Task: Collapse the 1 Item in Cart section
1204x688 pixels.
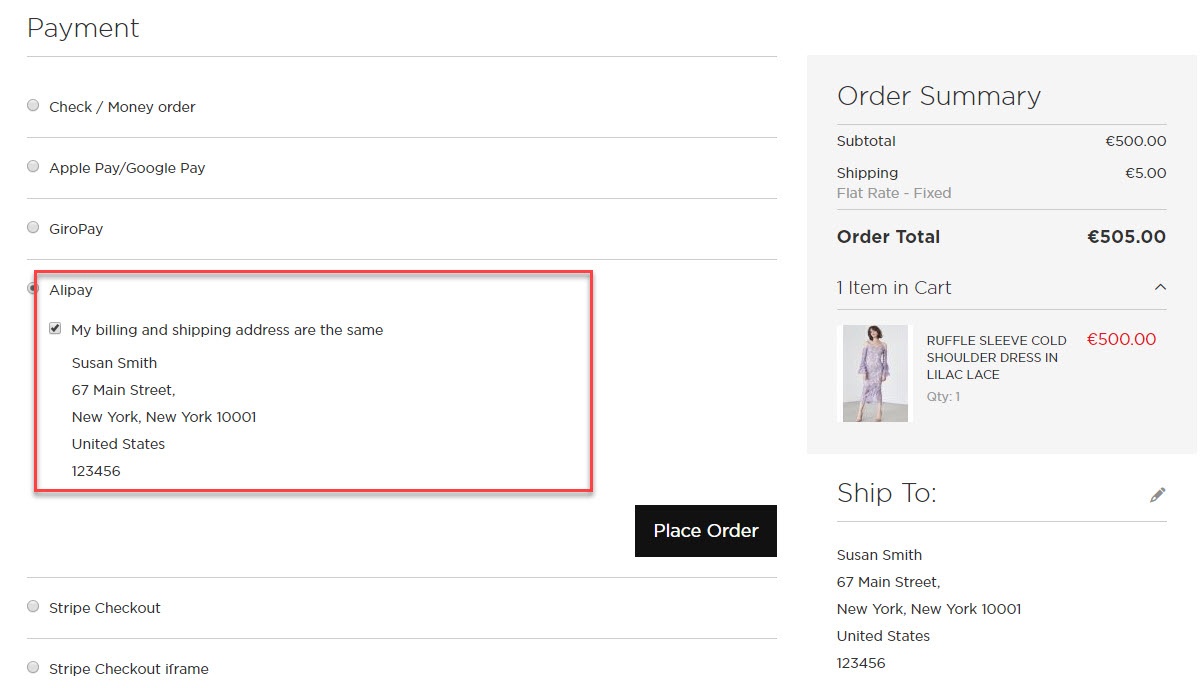Action: click(x=1159, y=287)
